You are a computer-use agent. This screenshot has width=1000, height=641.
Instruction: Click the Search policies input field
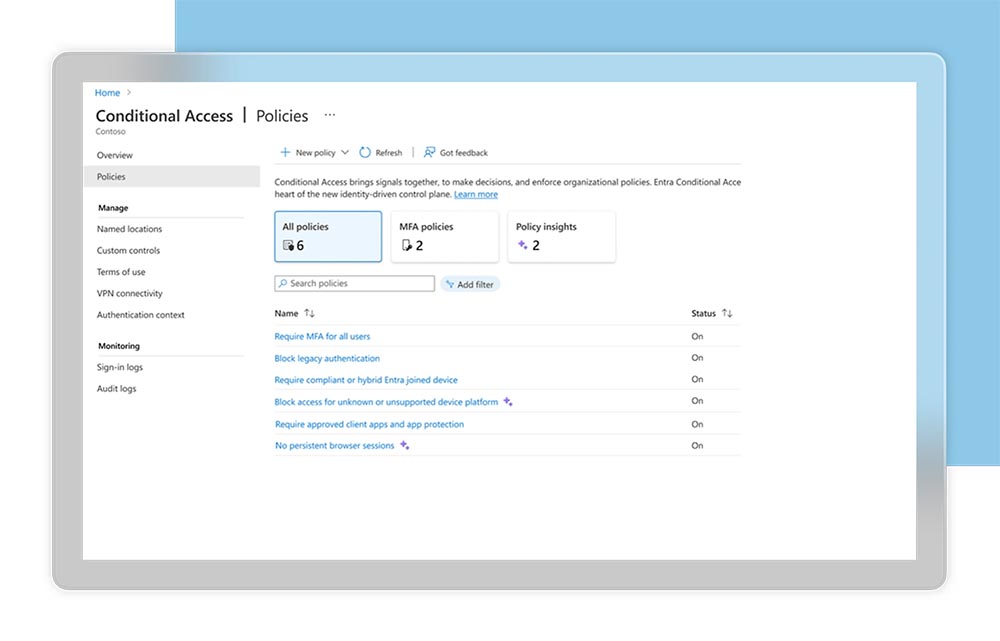[355, 283]
